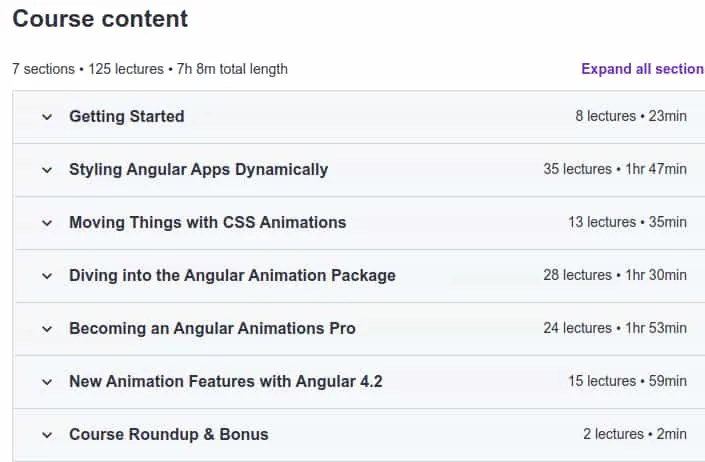Expand New Animation Features with Angular 4.2 chevron
Viewport: 705px width, 462px height.
click(47, 382)
